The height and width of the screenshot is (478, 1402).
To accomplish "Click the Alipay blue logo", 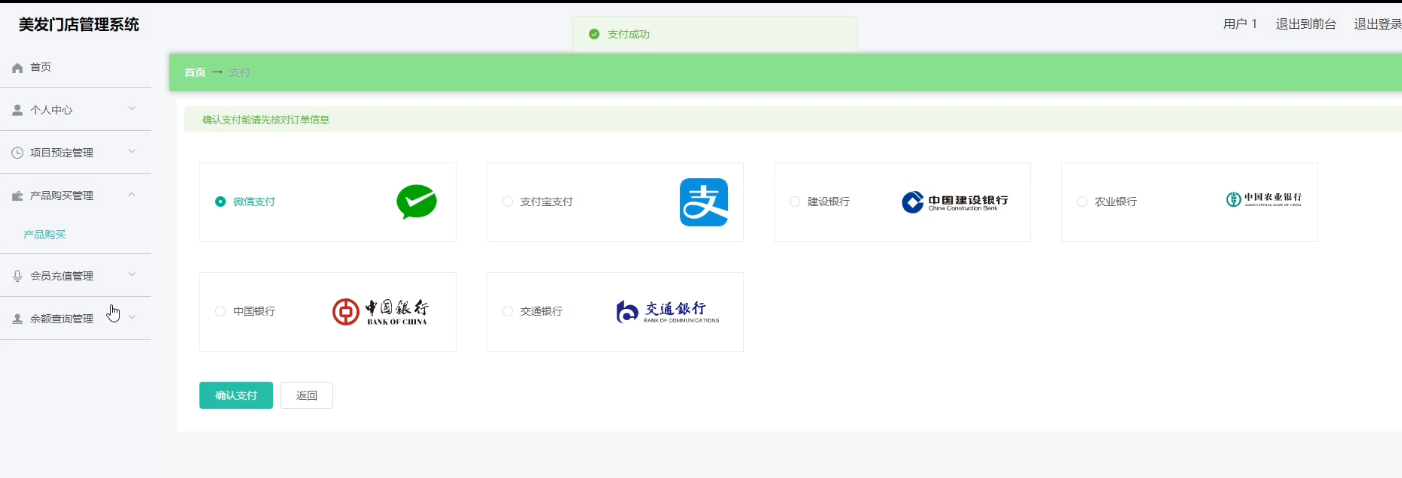I will click(704, 202).
